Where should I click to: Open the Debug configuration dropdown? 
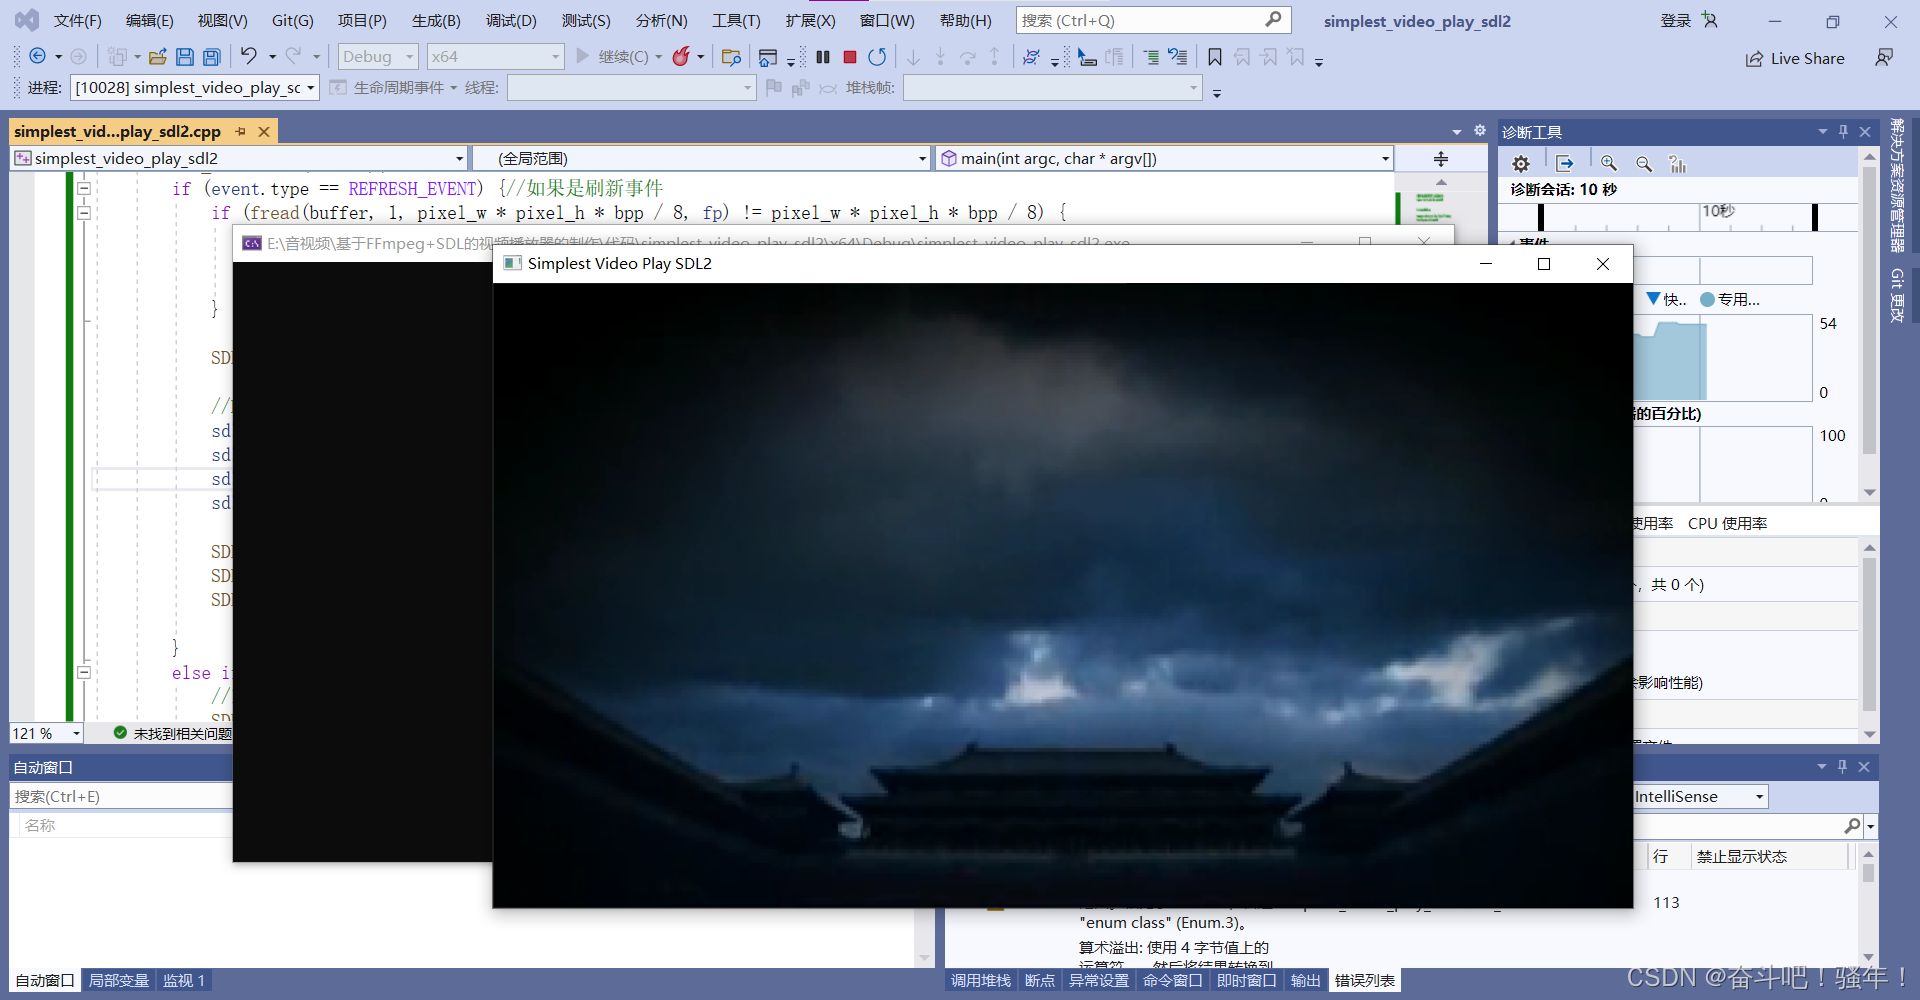tap(378, 57)
